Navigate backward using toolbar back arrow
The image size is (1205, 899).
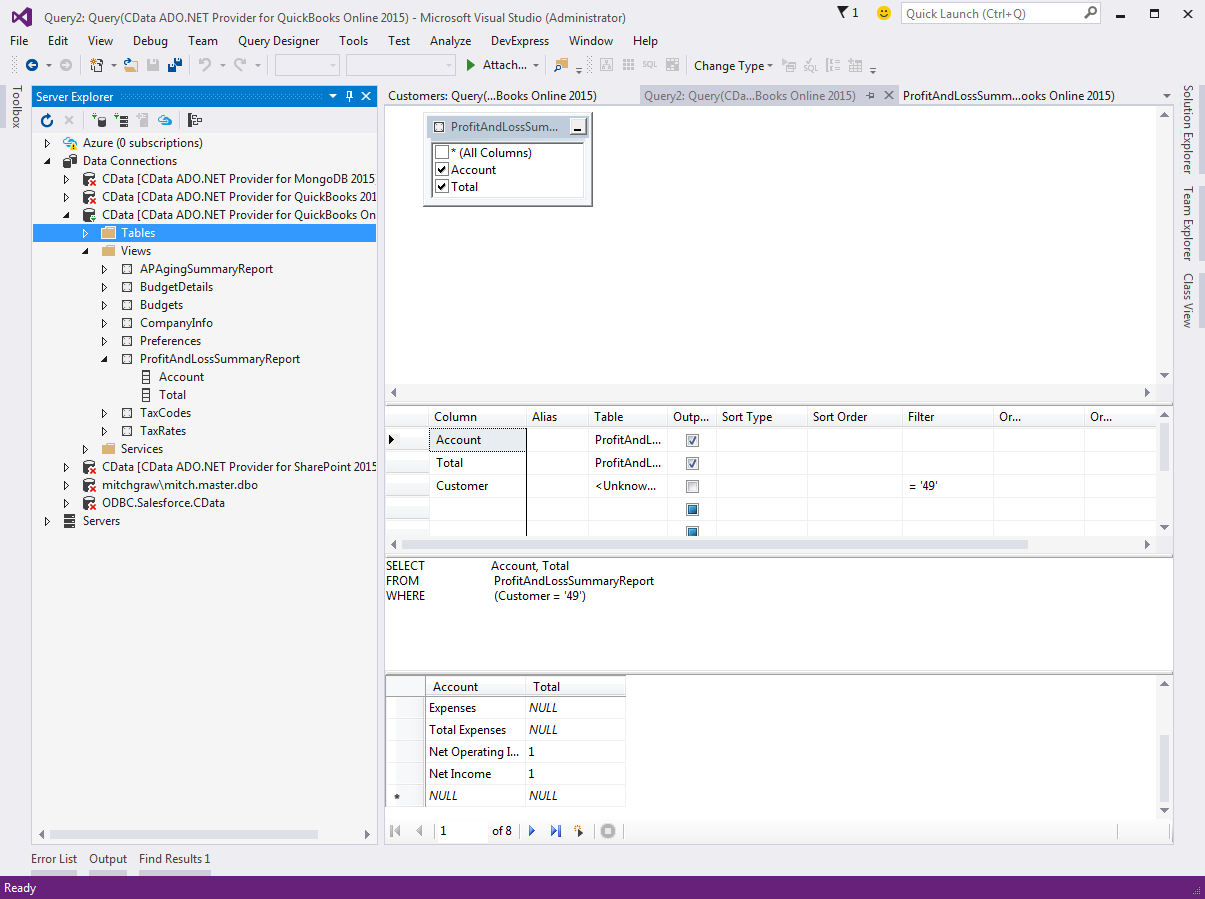click(32, 65)
